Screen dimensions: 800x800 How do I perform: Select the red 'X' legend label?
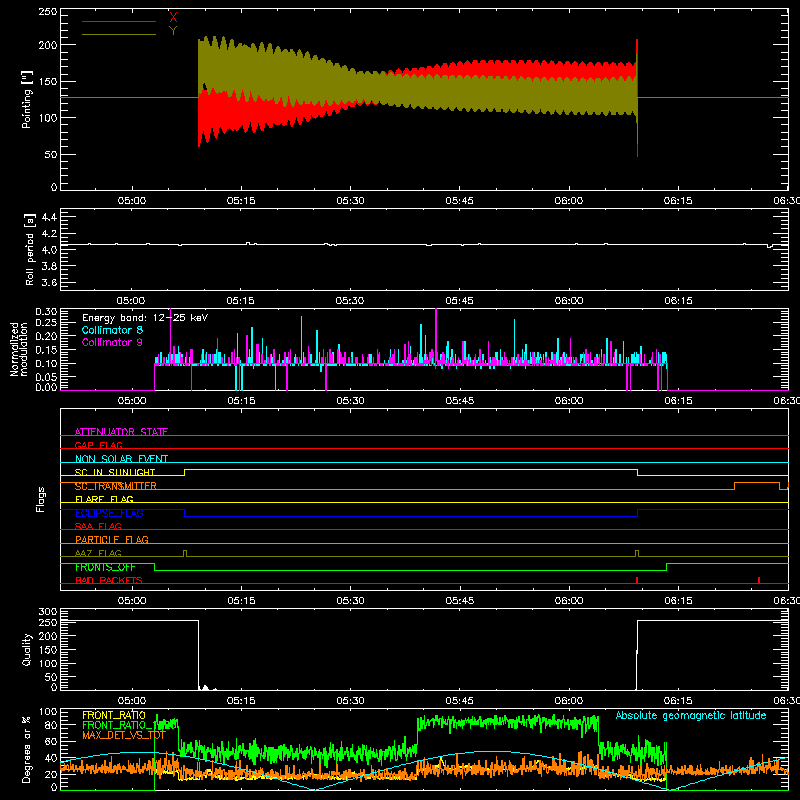coord(173,18)
